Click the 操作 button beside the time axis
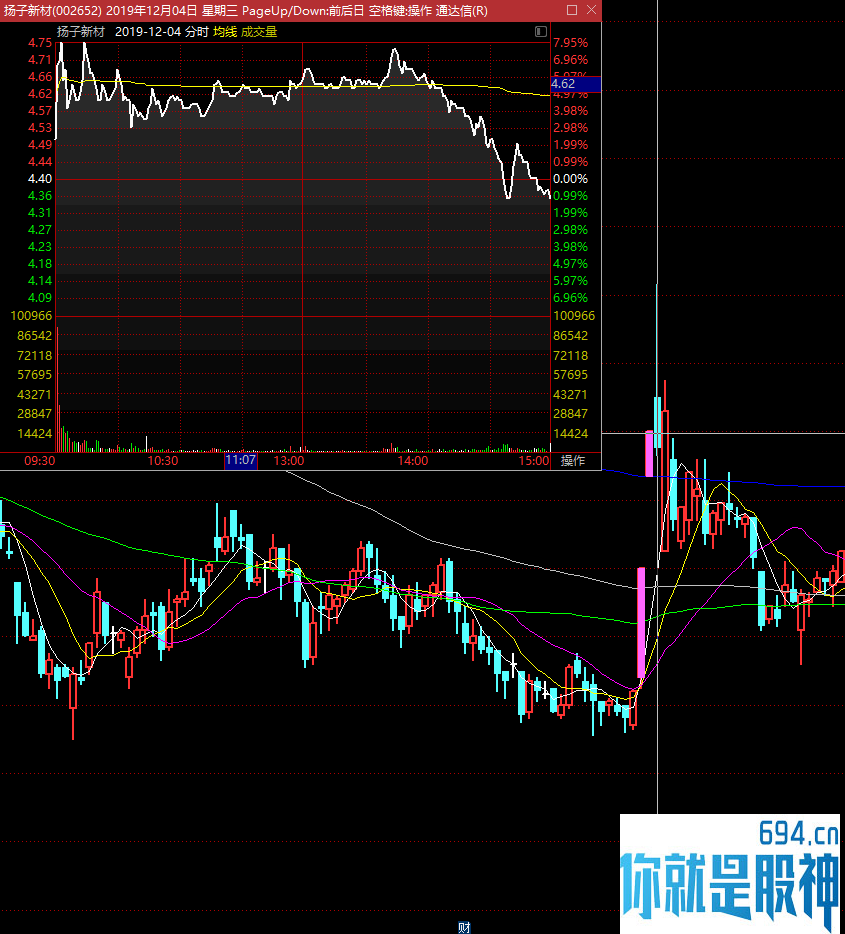845x934 pixels. [573, 460]
